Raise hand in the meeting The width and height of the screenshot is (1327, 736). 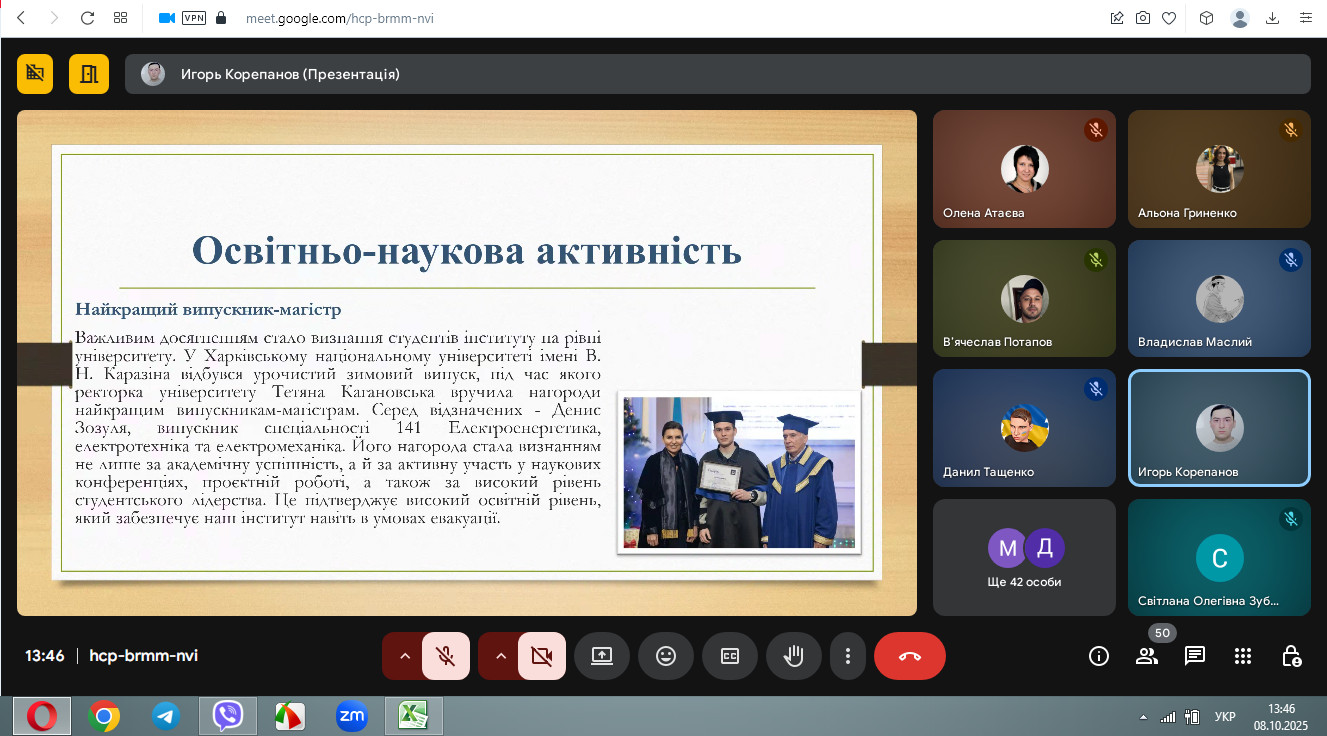(794, 656)
